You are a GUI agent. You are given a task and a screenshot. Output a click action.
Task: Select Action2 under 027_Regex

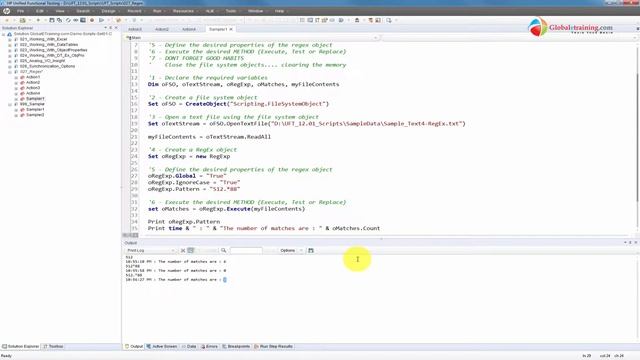click(33, 82)
